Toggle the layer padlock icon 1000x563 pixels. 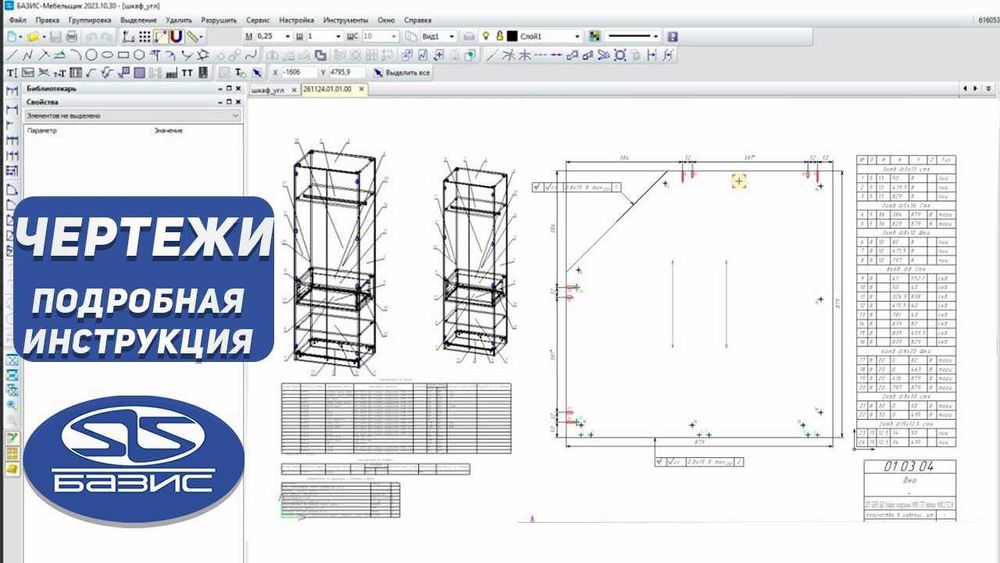point(499,36)
